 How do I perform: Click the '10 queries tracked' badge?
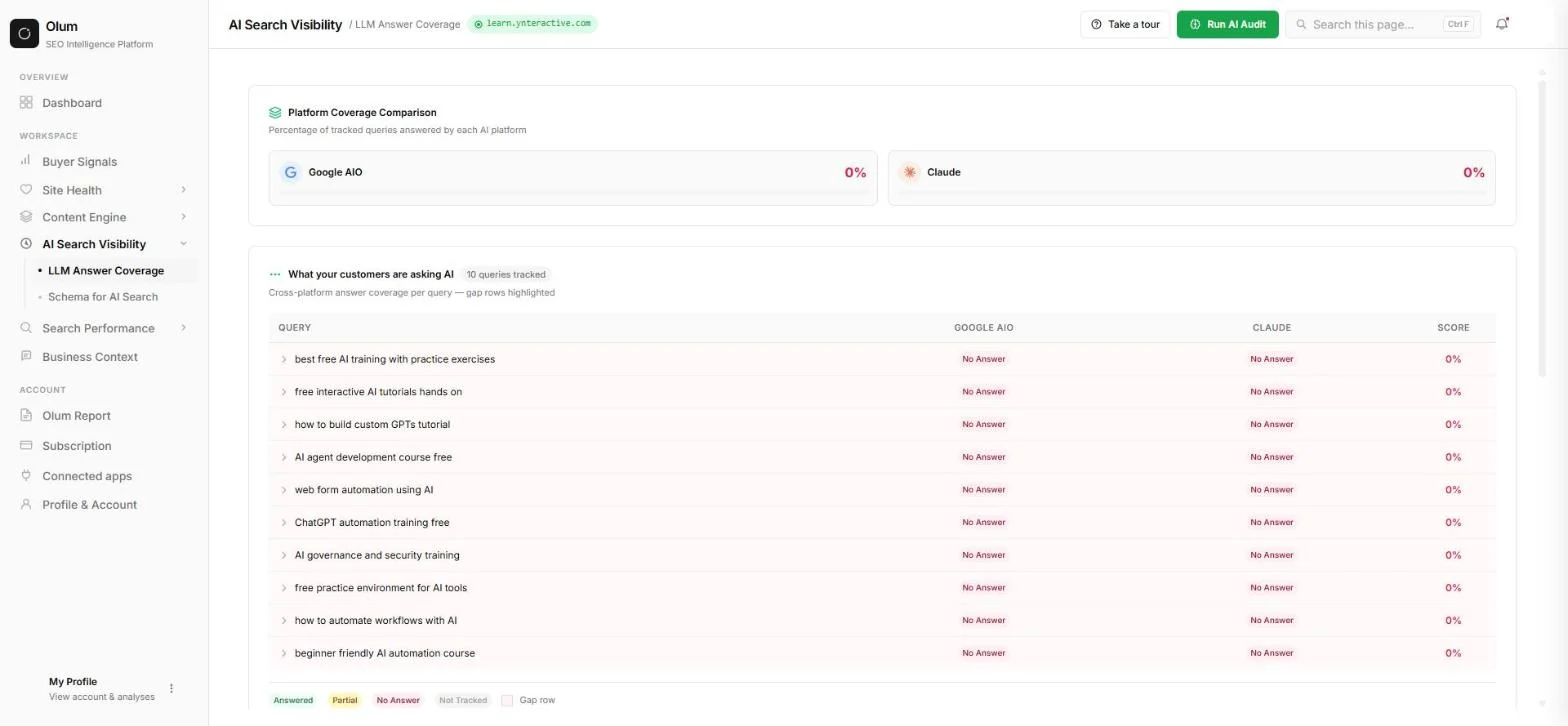[506, 274]
